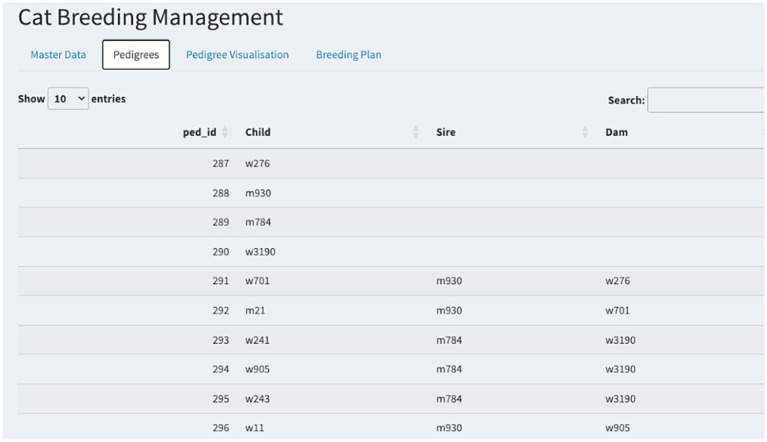The height and width of the screenshot is (442, 767).
Task: Focus the Search input field
Action: tap(706, 100)
